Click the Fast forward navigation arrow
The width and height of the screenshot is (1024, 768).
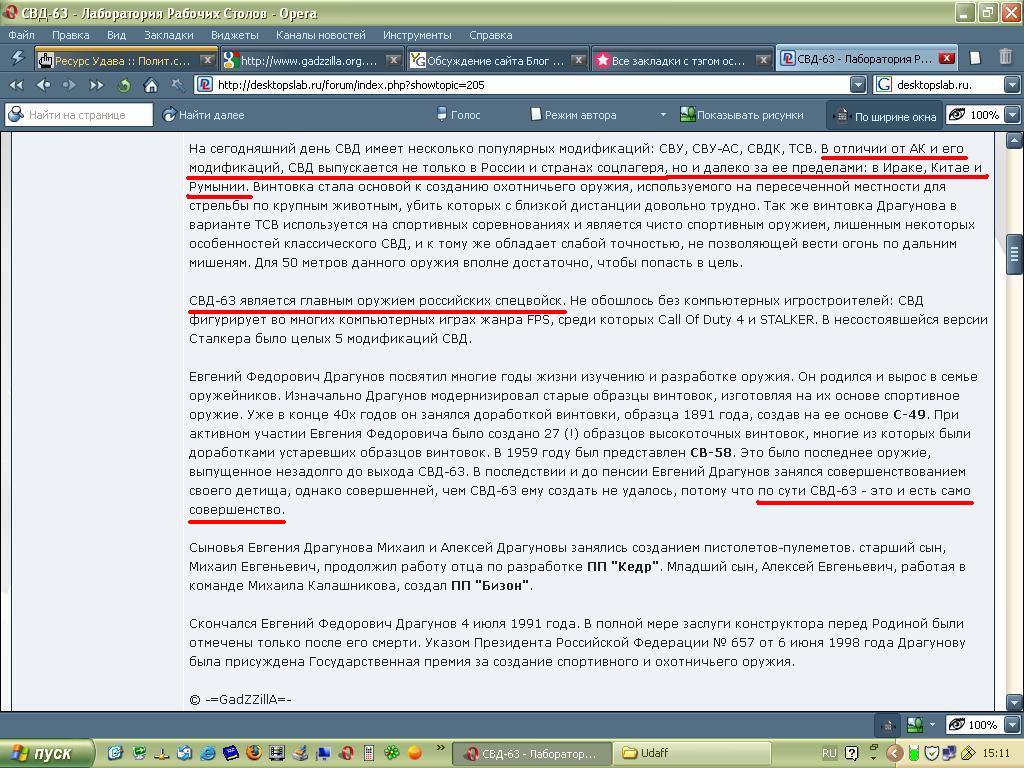click(x=97, y=85)
